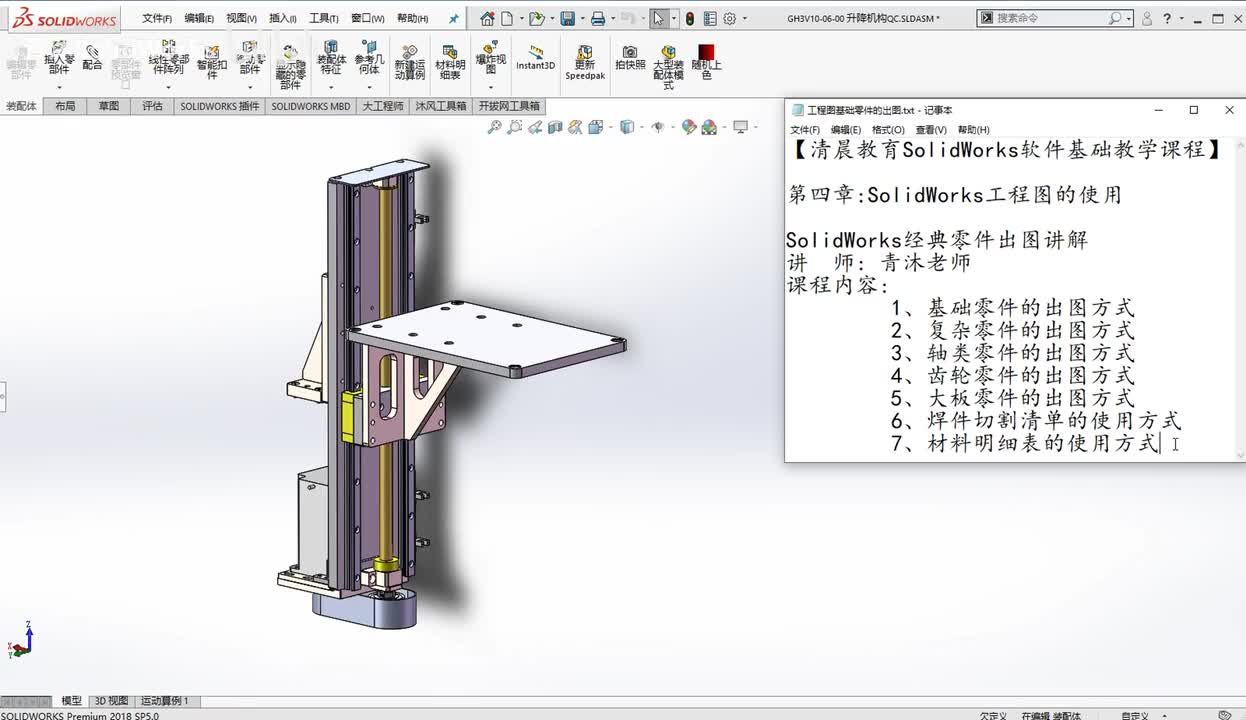1246x720 pixels.
Task: Expand the Options gear dropdown arrow
Action: coord(744,18)
